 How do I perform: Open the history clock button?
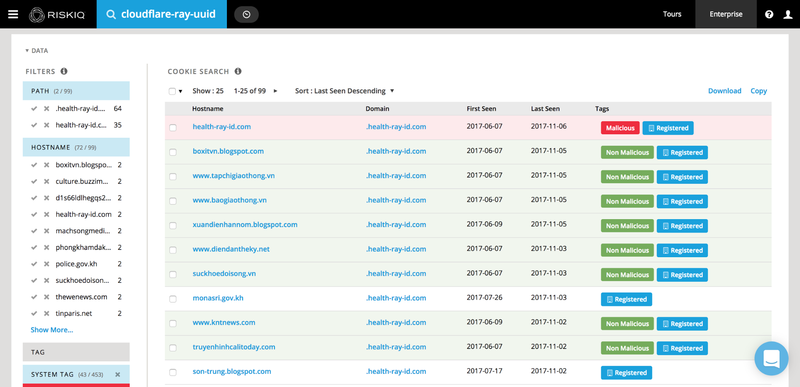pos(246,14)
